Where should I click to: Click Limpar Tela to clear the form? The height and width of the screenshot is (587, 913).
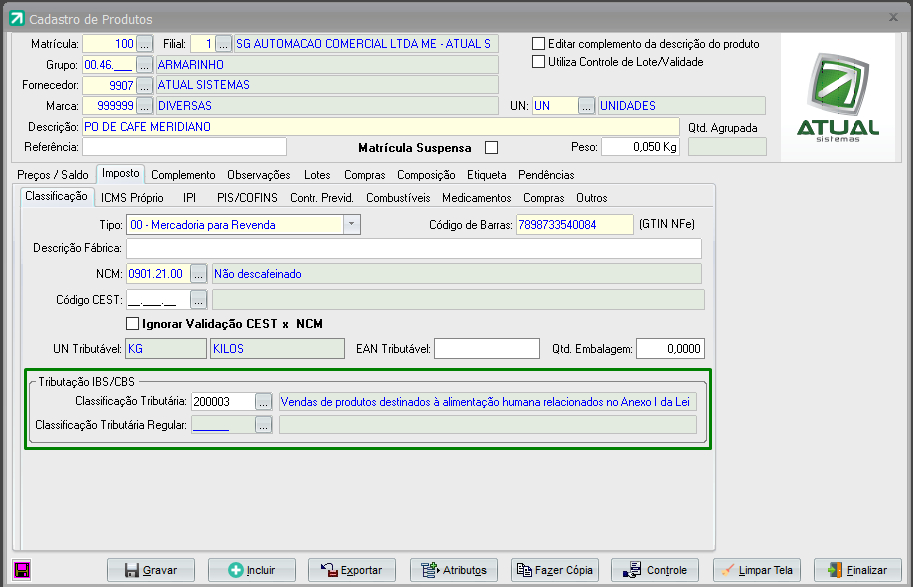click(756, 570)
